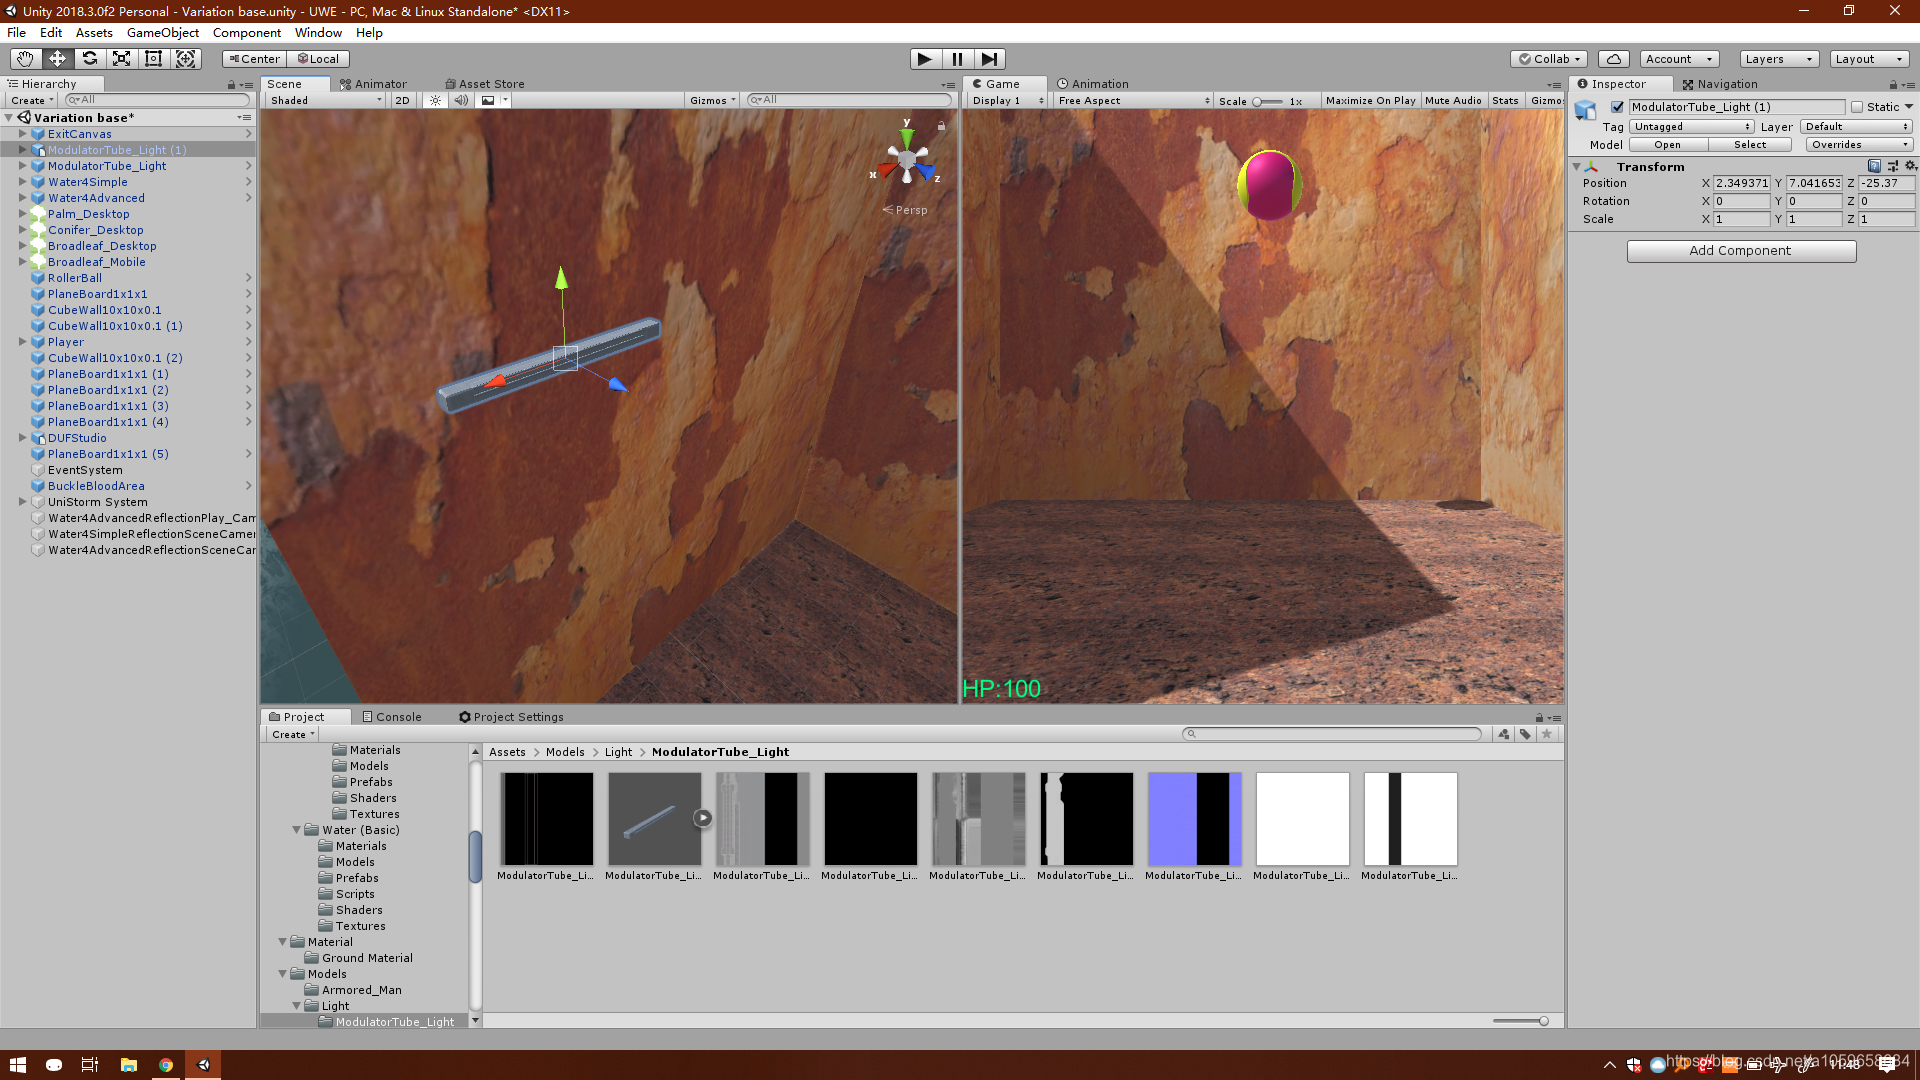This screenshot has height=1080, width=1920.
Task: Open the Display 1 dropdown
Action: coord(1008,100)
